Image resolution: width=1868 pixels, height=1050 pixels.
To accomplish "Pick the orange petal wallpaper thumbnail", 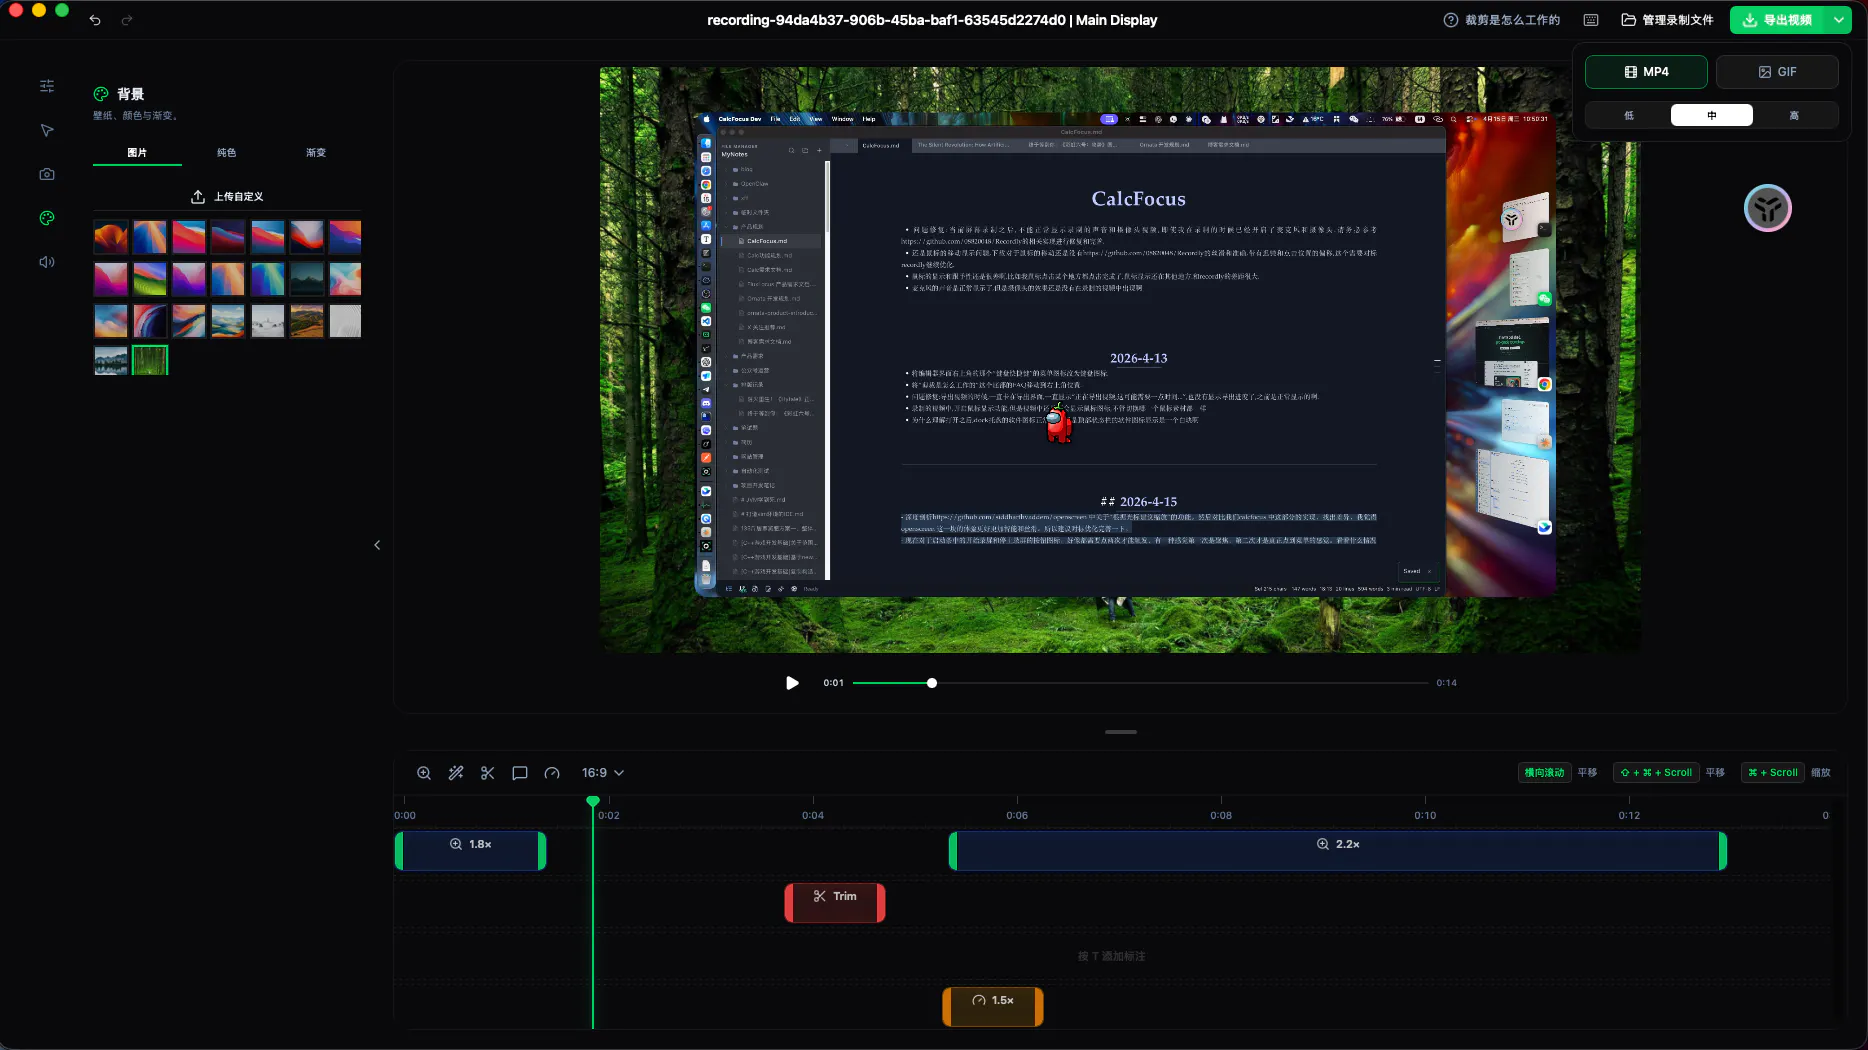I will coord(111,237).
